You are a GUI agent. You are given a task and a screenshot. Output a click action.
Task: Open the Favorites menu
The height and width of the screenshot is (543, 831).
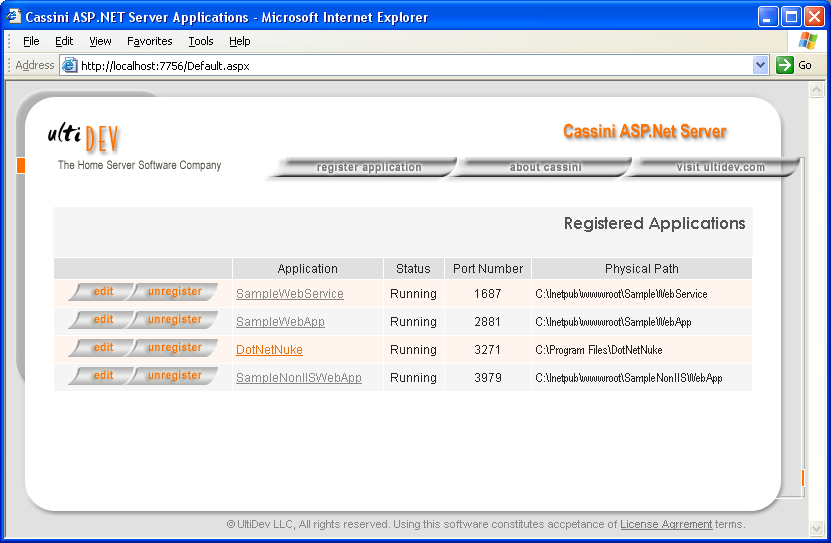point(149,41)
